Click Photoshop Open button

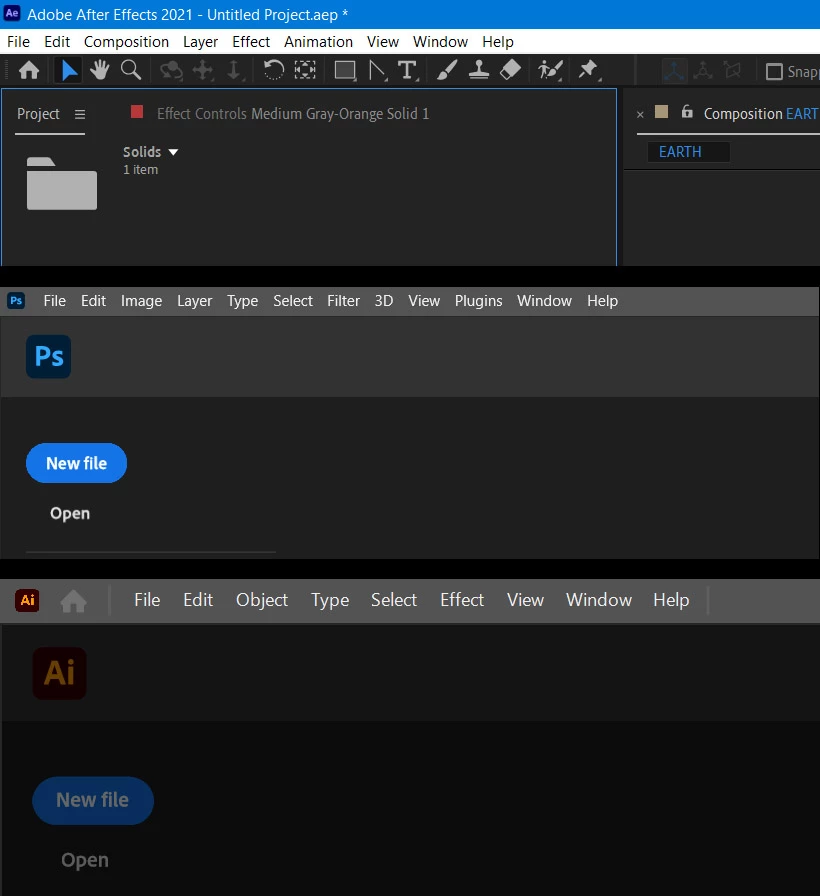coord(70,514)
